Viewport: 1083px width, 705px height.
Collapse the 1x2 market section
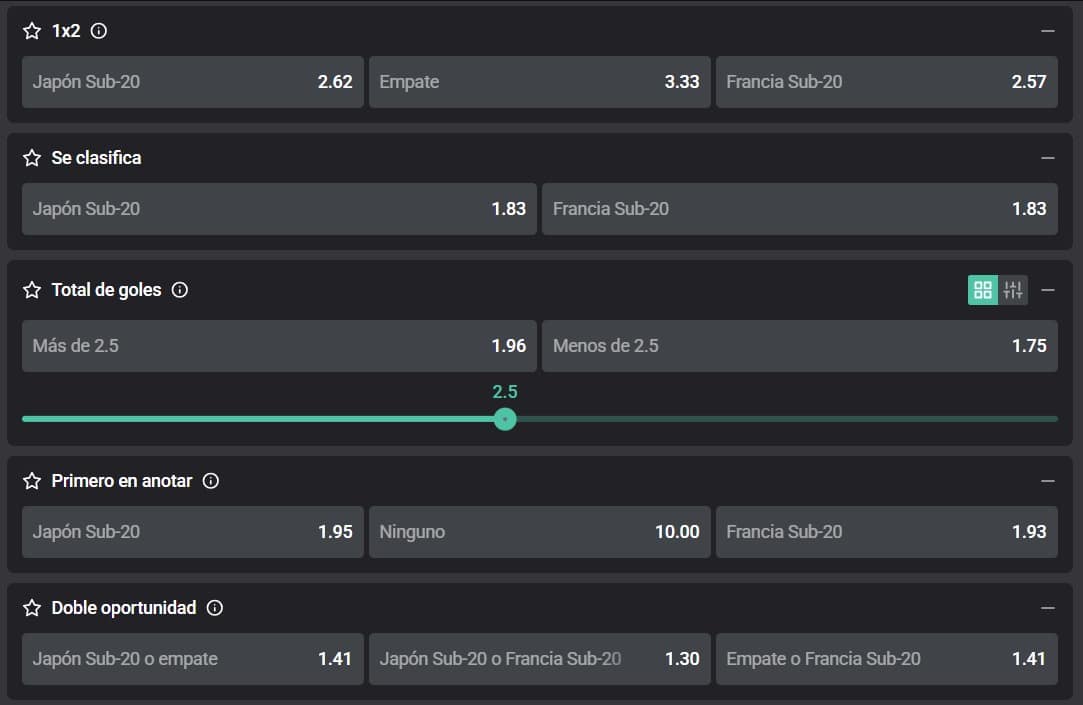coord(1048,31)
